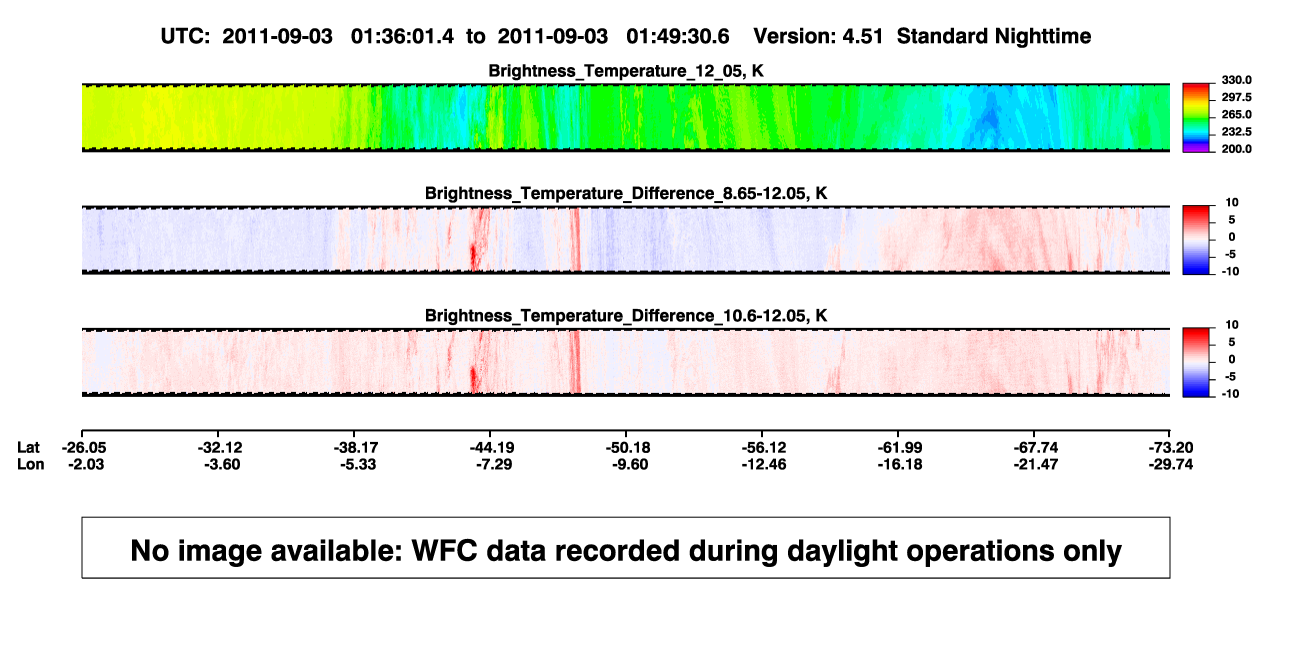The width and height of the screenshot is (1300, 667).
Task: Click longitude tick value -9.60
Action: click(629, 464)
